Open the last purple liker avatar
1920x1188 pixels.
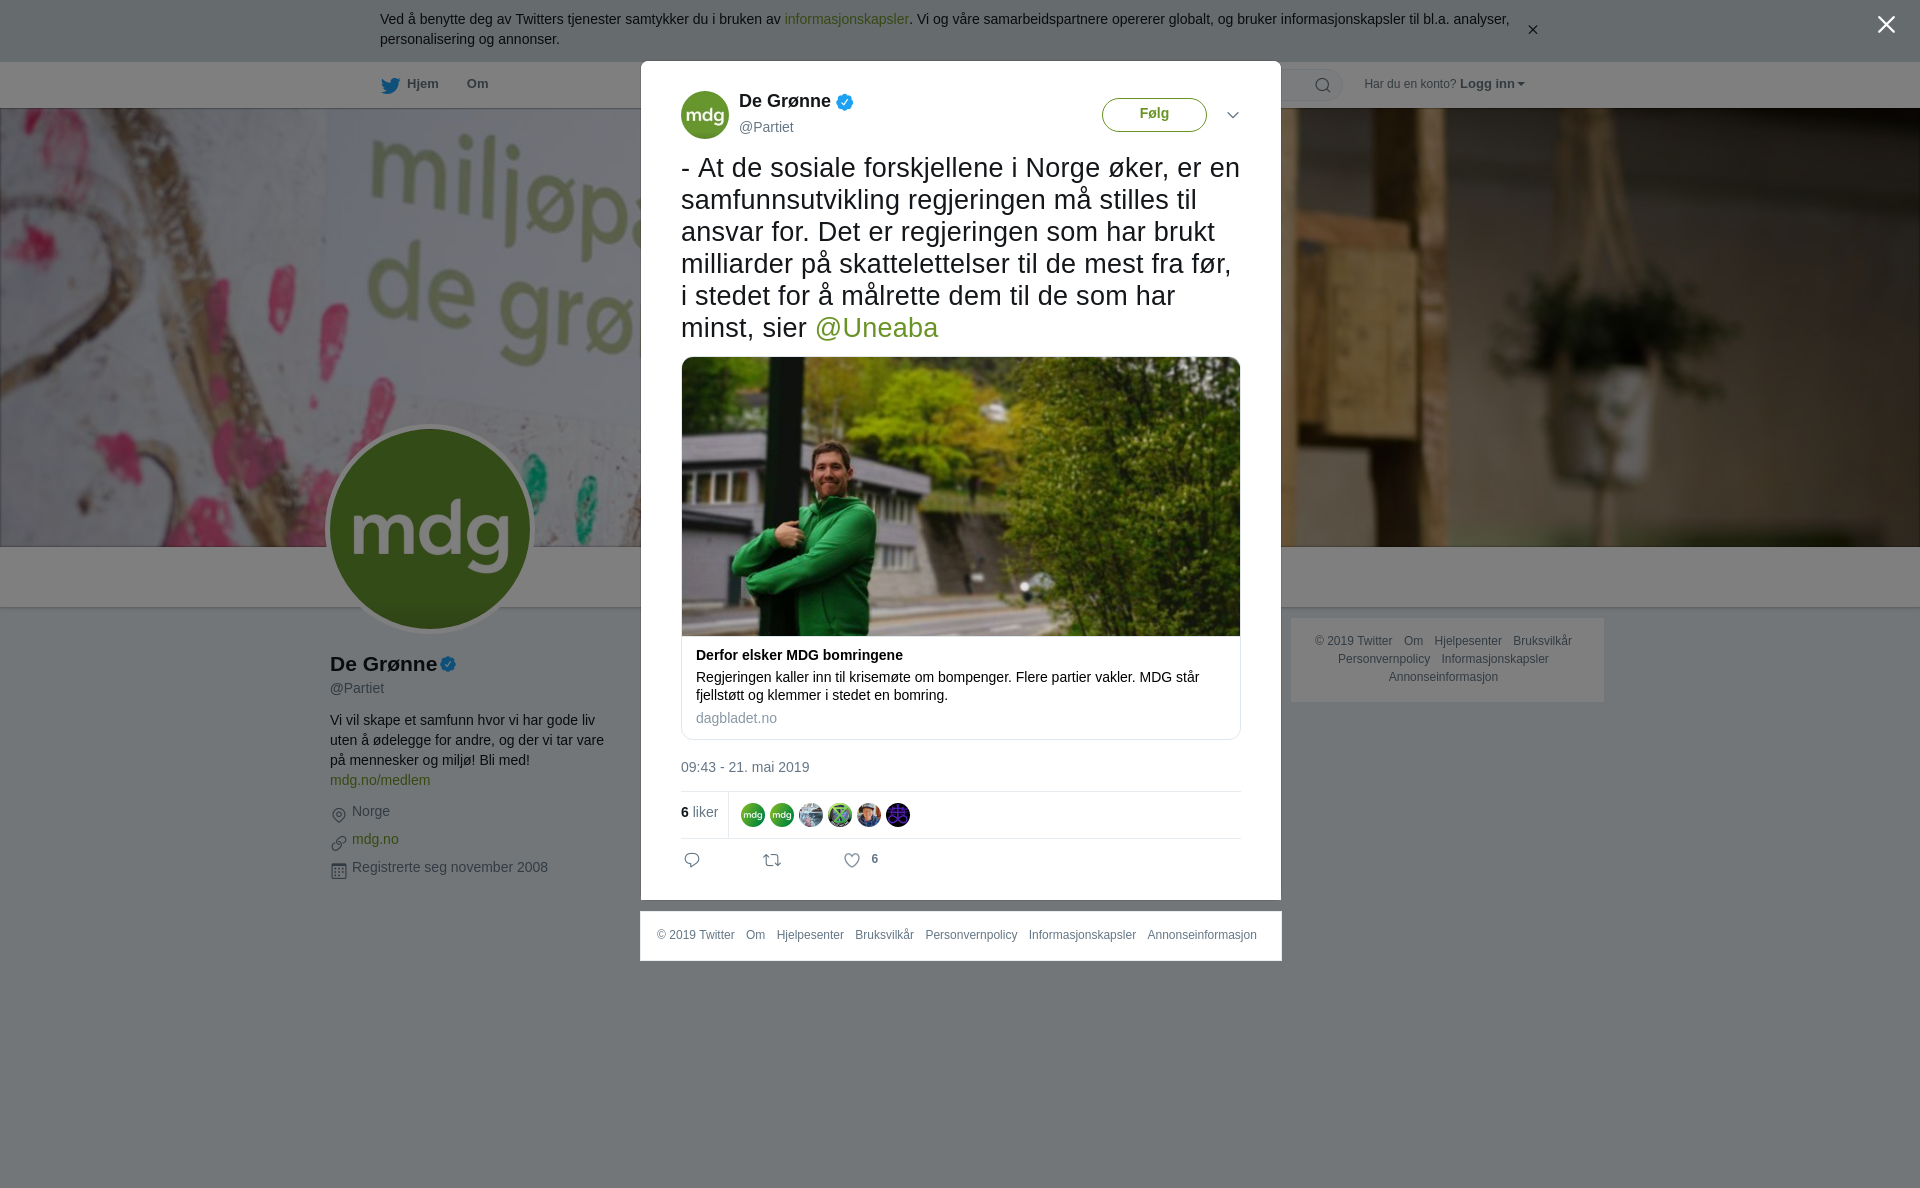point(898,815)
